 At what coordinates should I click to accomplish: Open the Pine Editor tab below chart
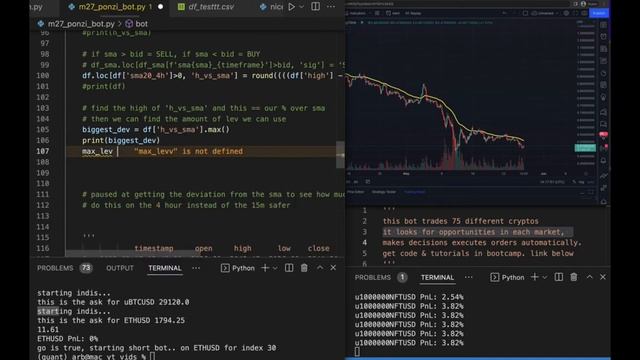[356, 192]
